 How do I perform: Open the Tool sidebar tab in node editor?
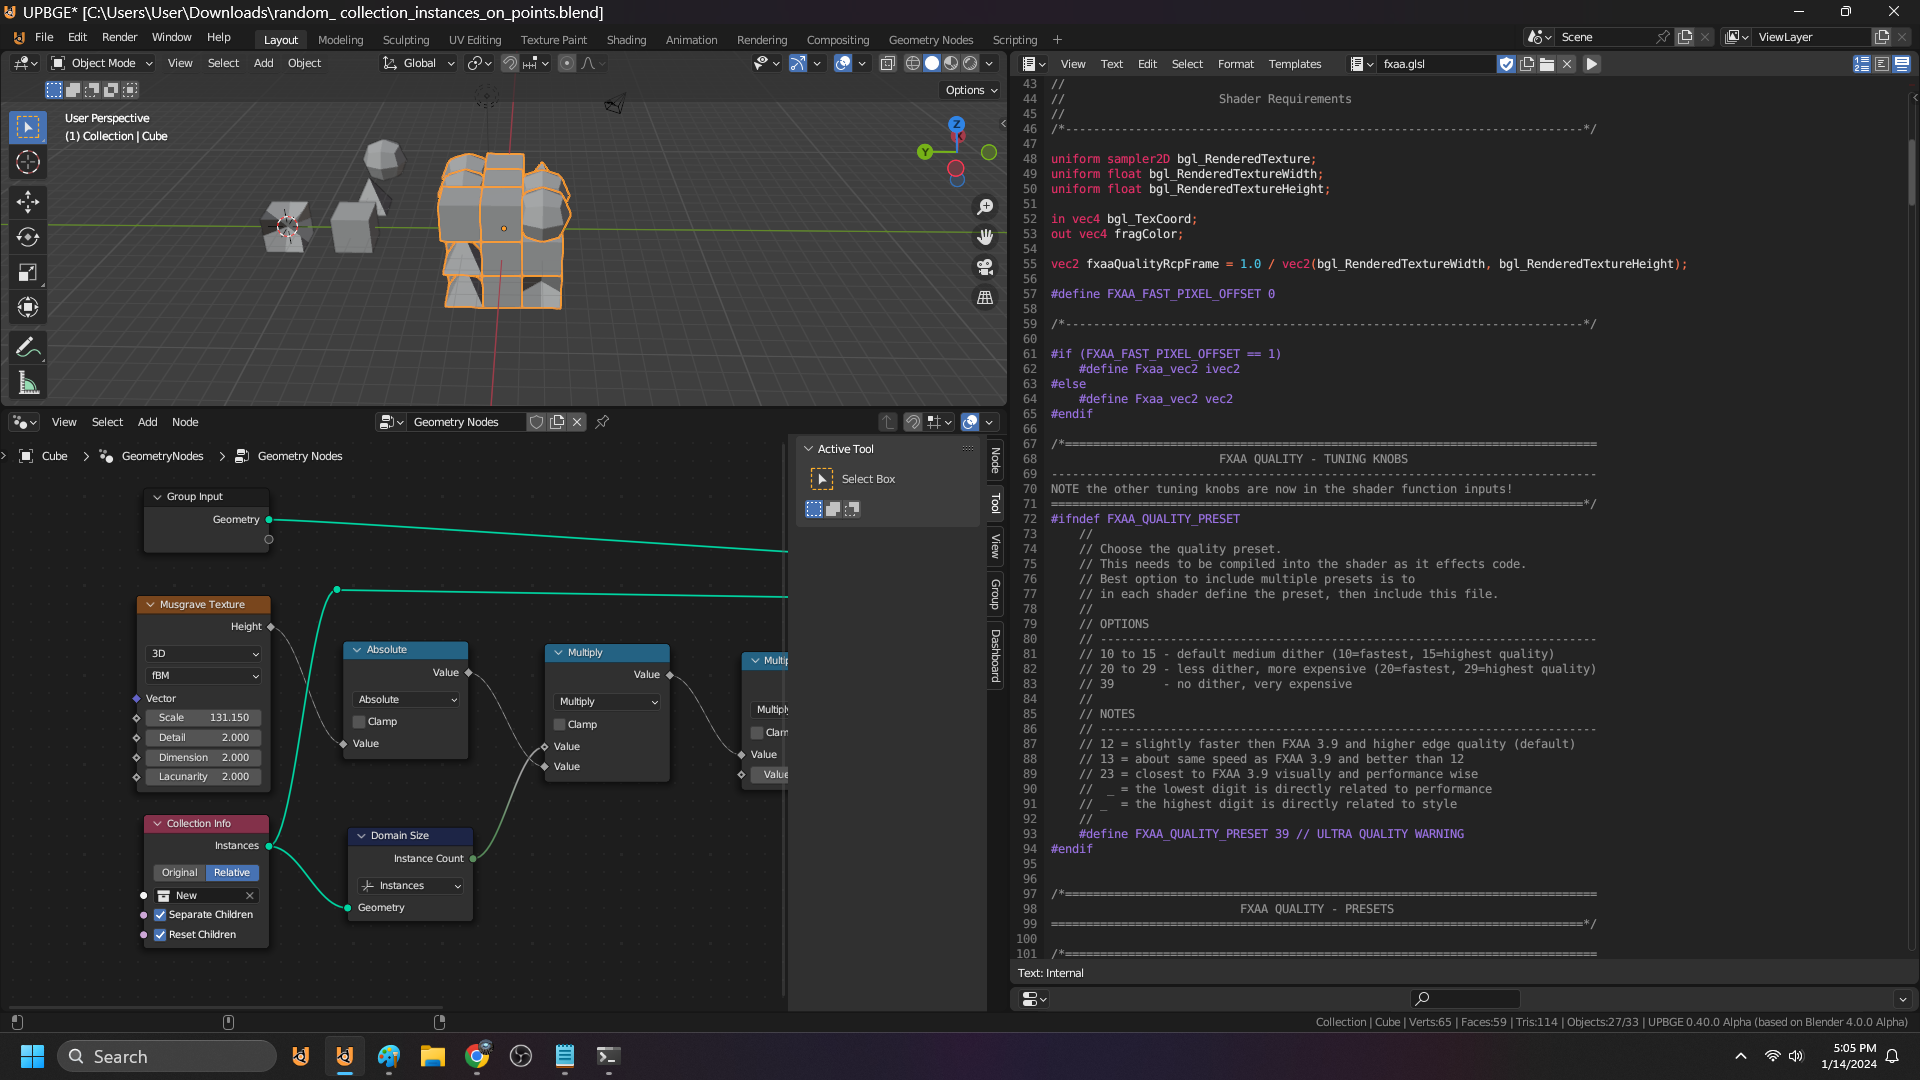[995, 503]
